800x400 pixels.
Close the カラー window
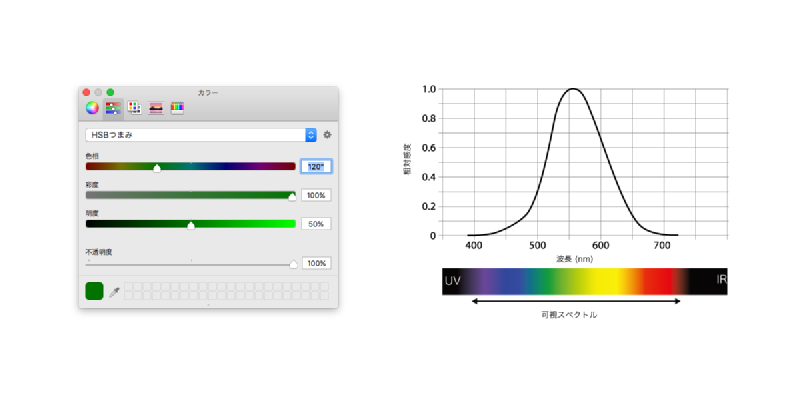[86, 92]
